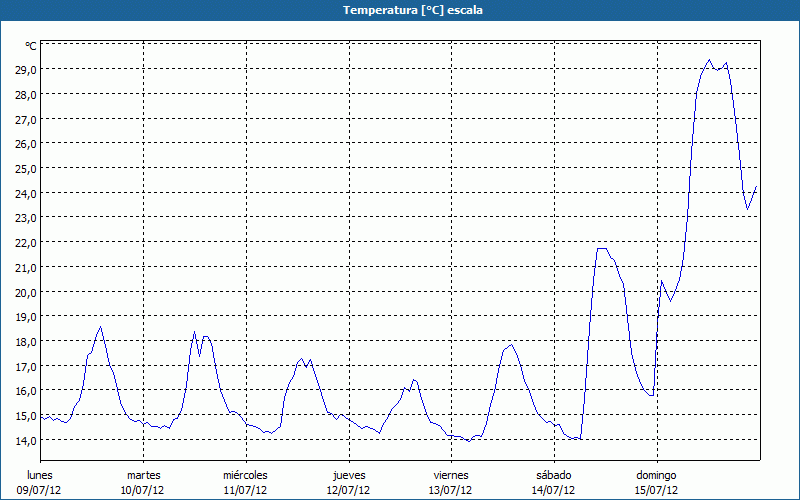This screenshot has height=500, width=800.
Task: Select the 17,0 y-axis label
Action: click(26, 366)
